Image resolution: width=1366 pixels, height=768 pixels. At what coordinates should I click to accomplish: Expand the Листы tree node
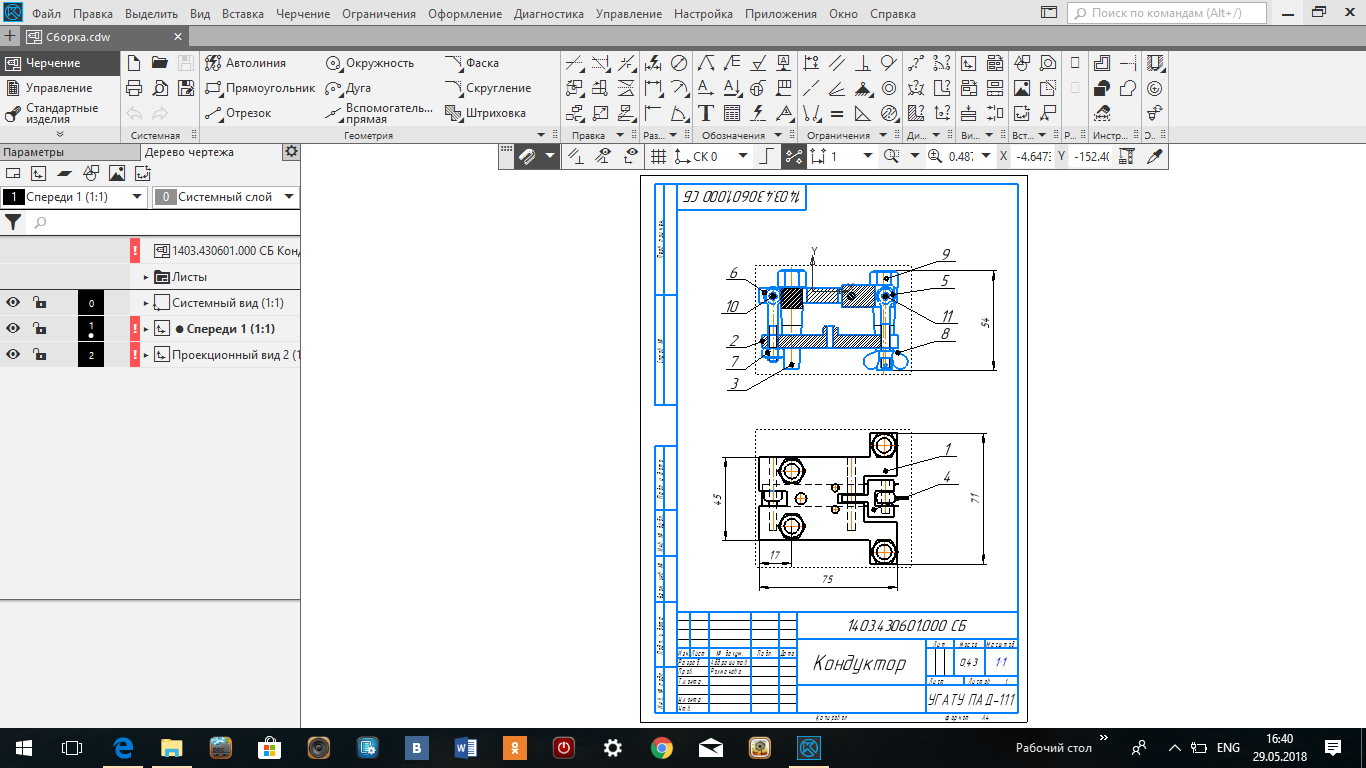coord(145,277)
